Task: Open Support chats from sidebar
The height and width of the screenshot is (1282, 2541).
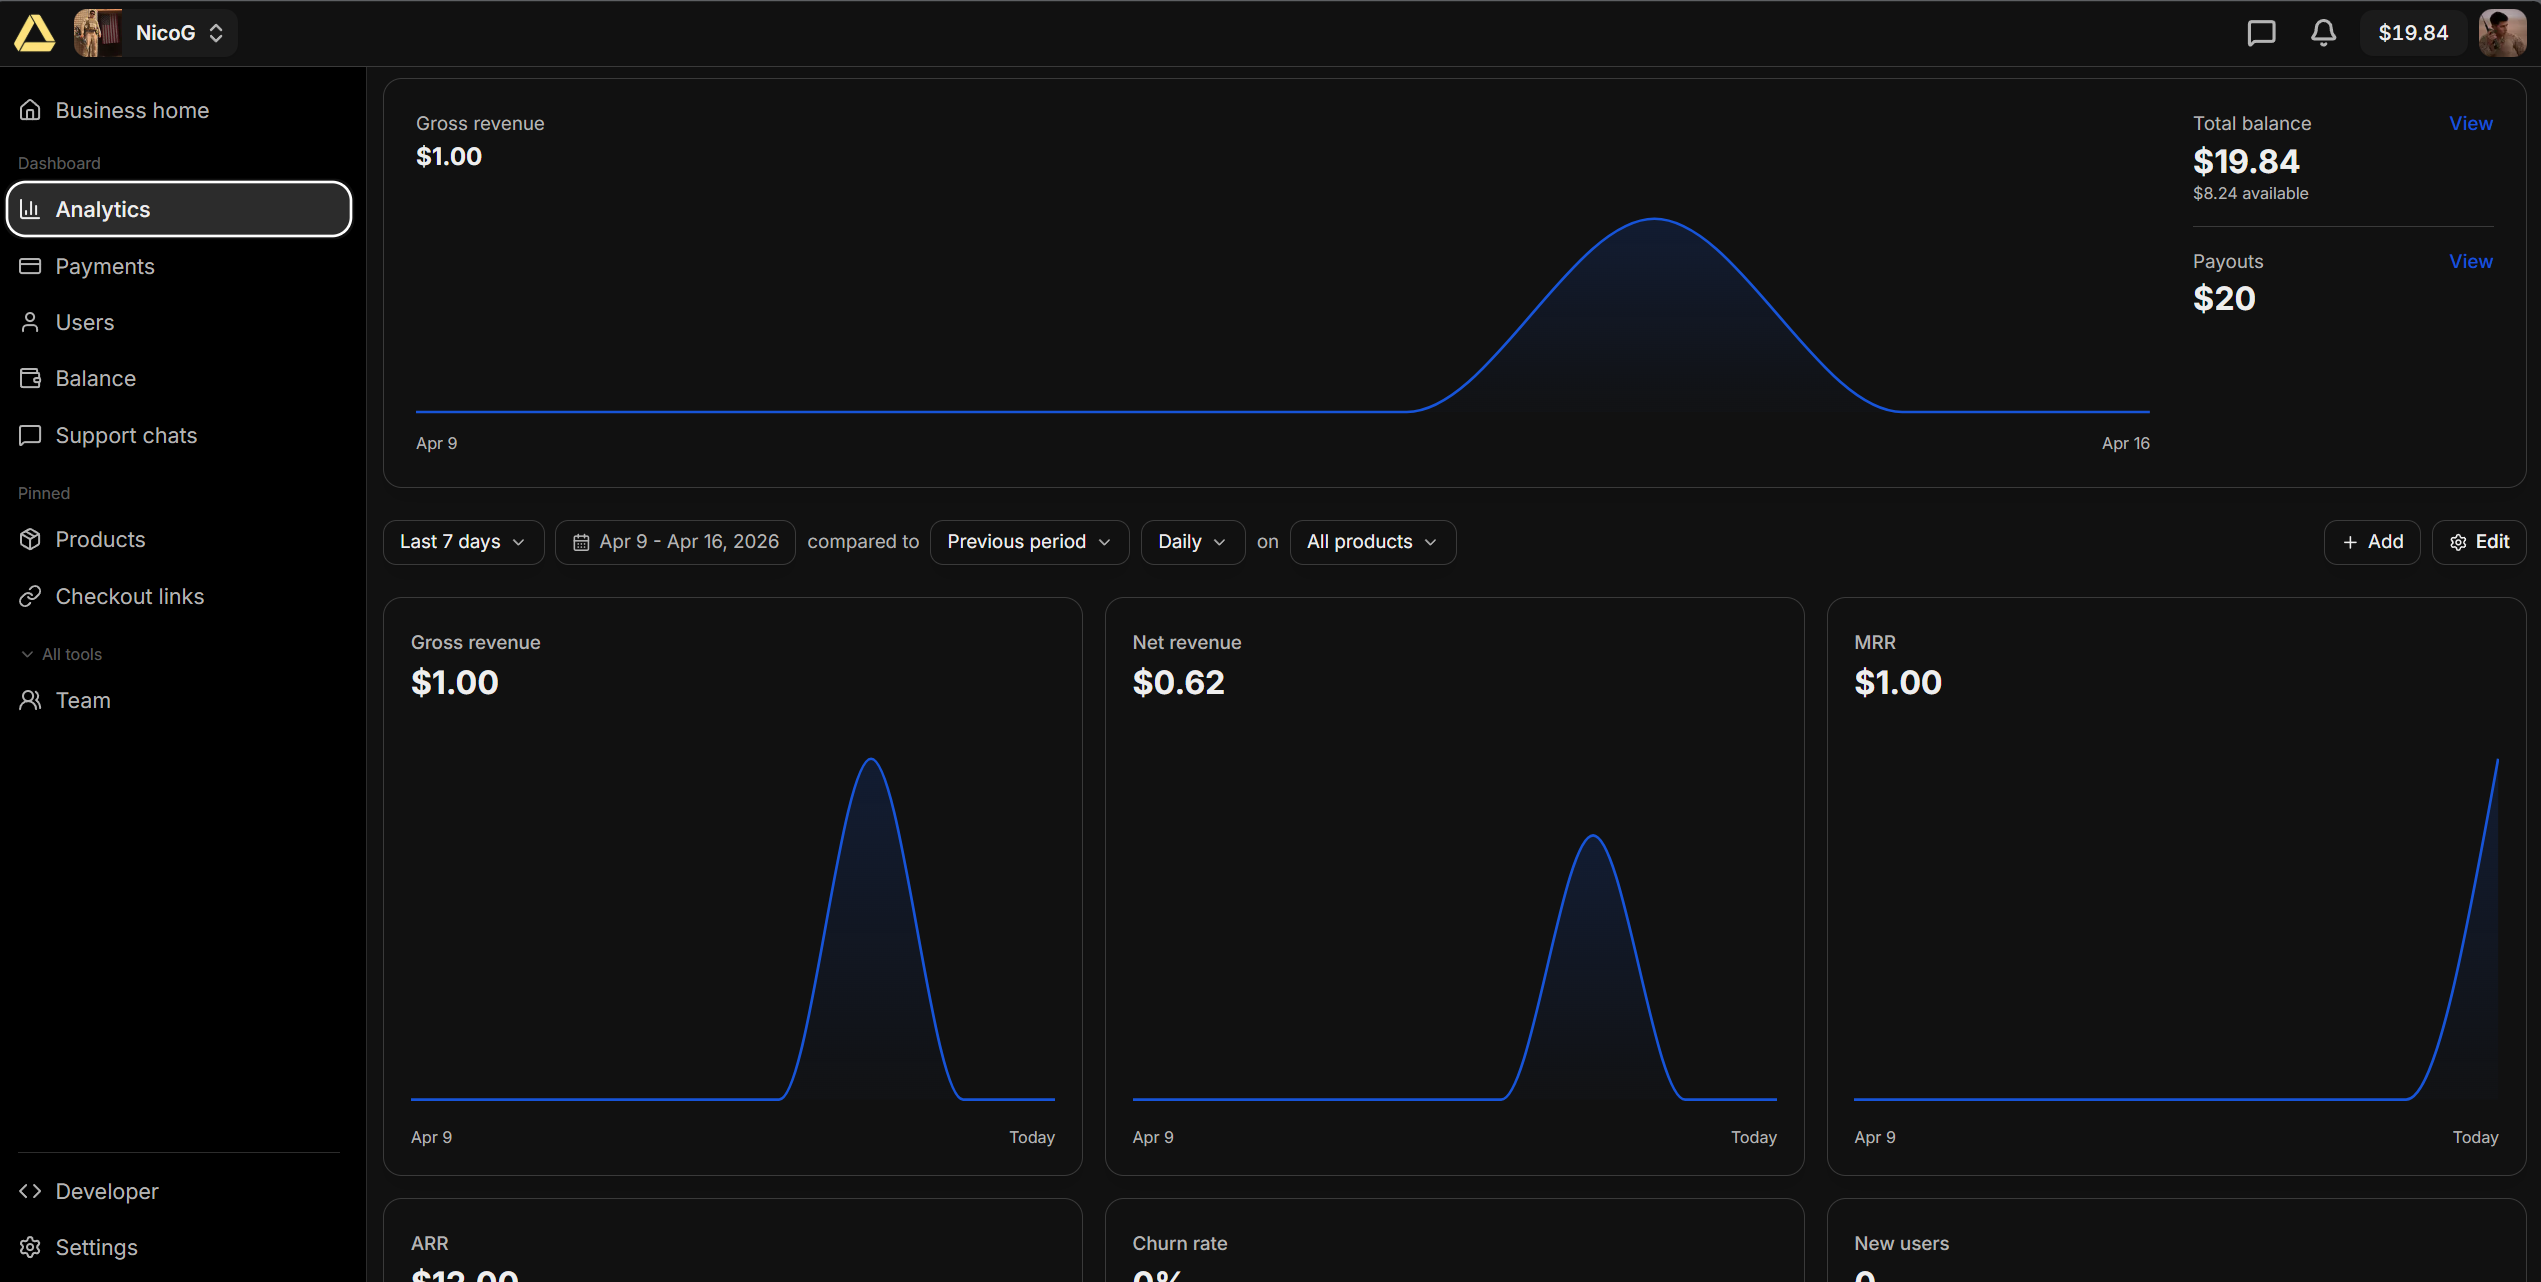Action: click(126, 435)
